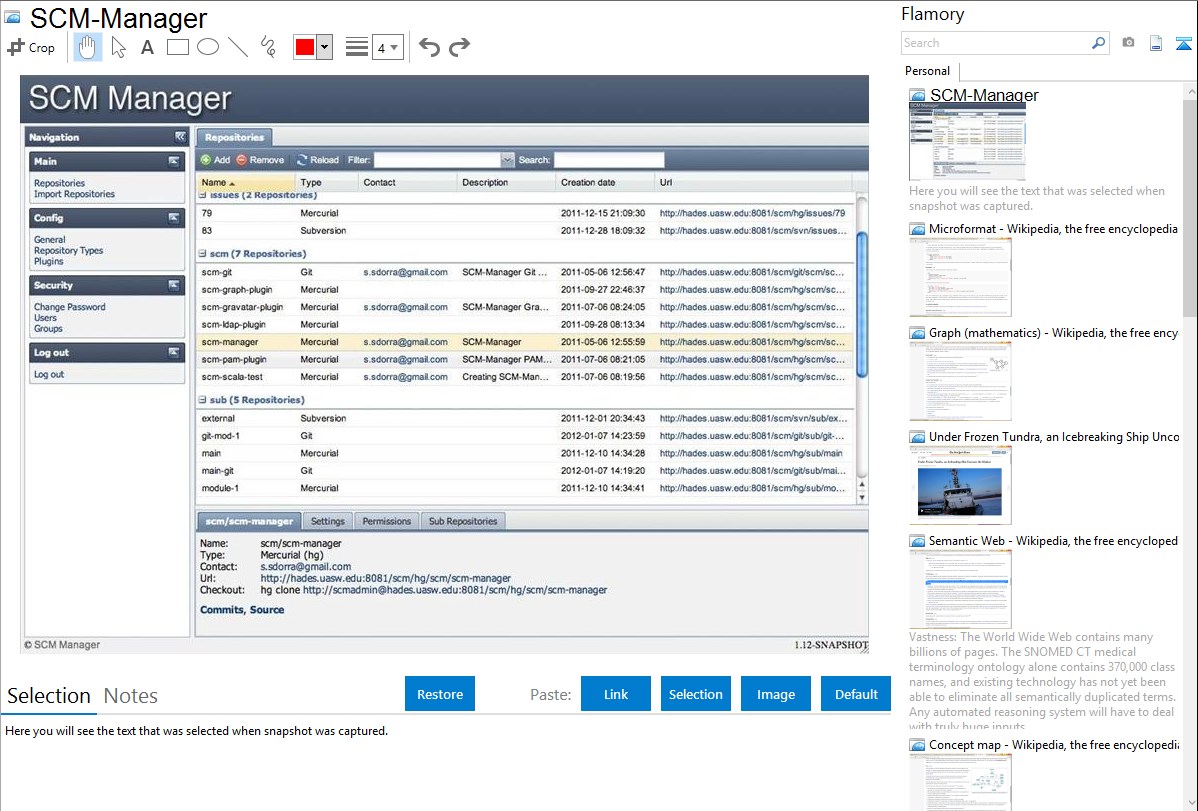This screenshot has width=1198, height=811.
Task: Click the magnifier icon in Flamory search
Action: tap(1098, 43)
